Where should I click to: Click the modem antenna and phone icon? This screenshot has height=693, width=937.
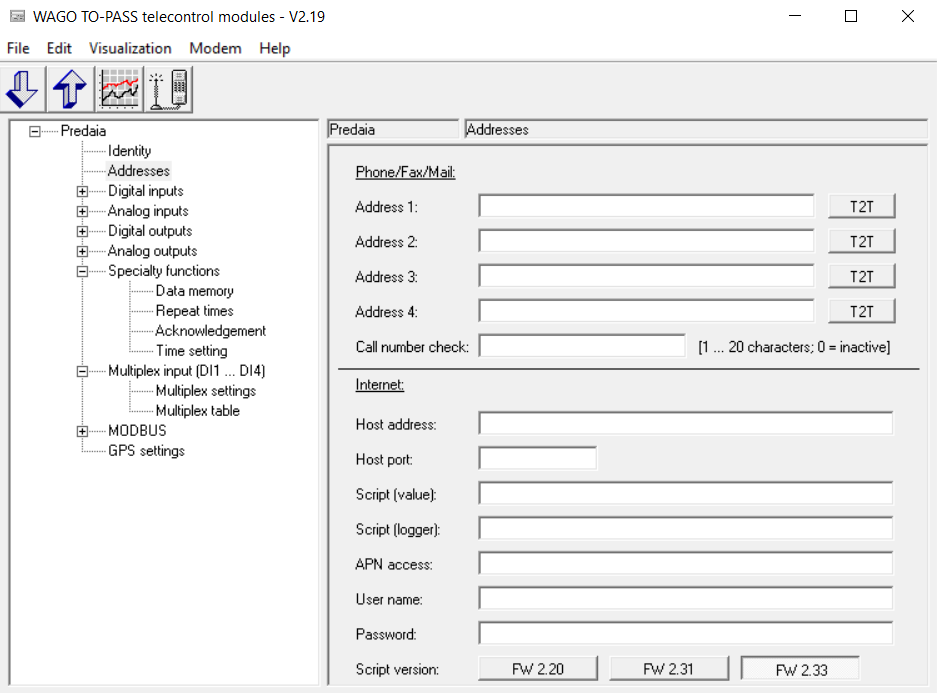pyautogui.click(x=169, y=89)
